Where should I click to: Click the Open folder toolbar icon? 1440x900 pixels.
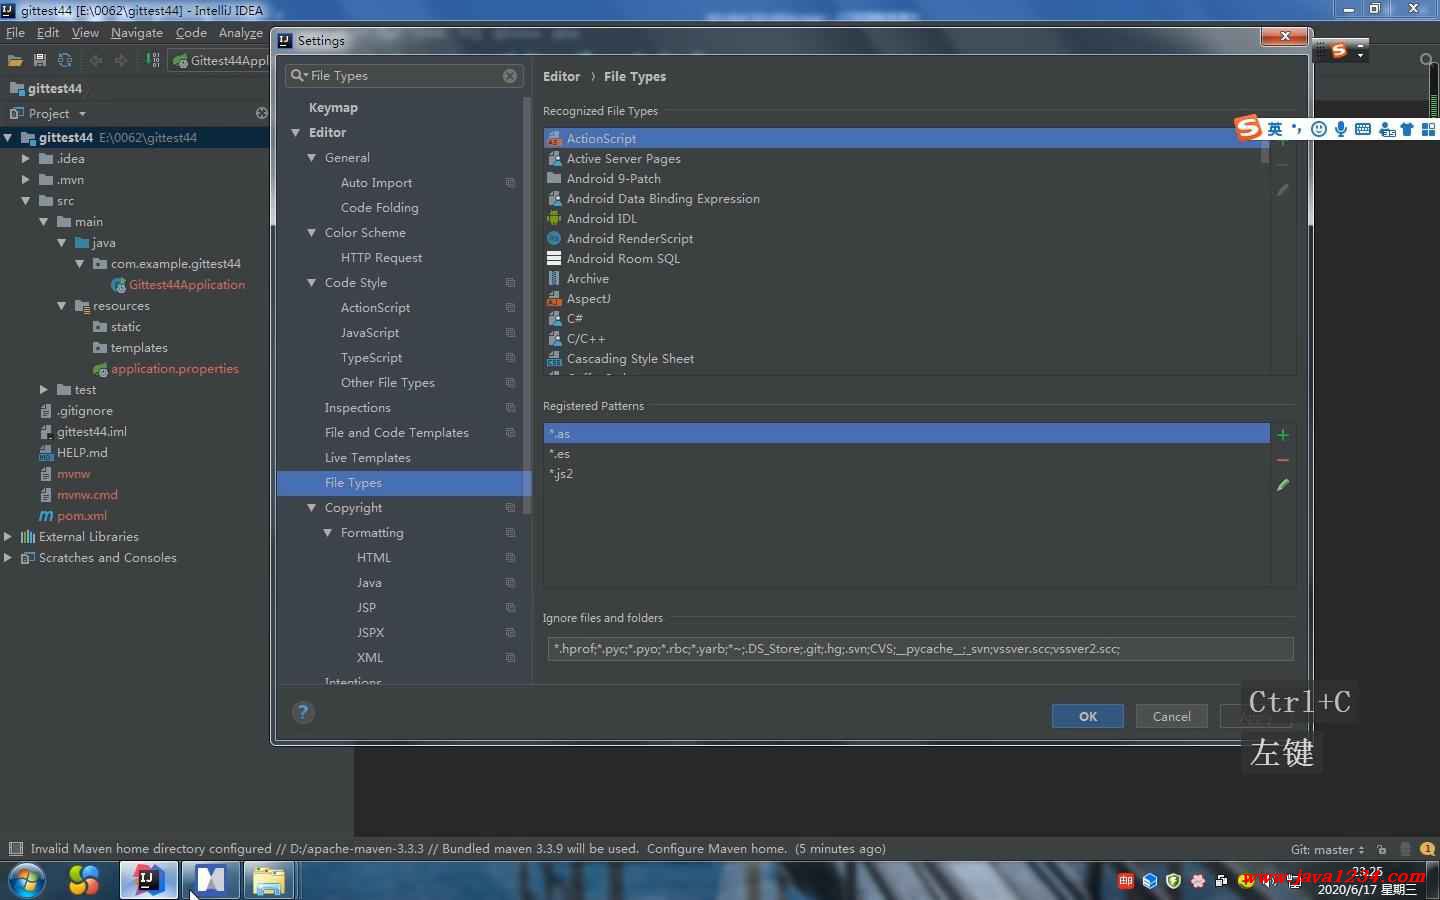pyautogui.click(x=15, y=61)
